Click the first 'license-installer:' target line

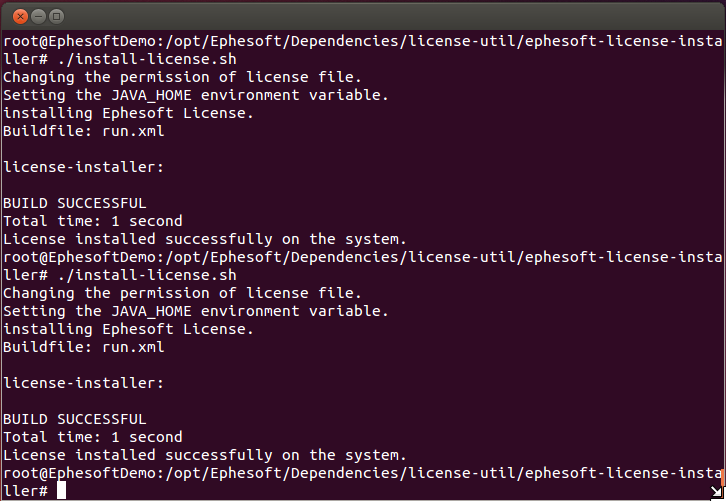(x=83, y=167)
